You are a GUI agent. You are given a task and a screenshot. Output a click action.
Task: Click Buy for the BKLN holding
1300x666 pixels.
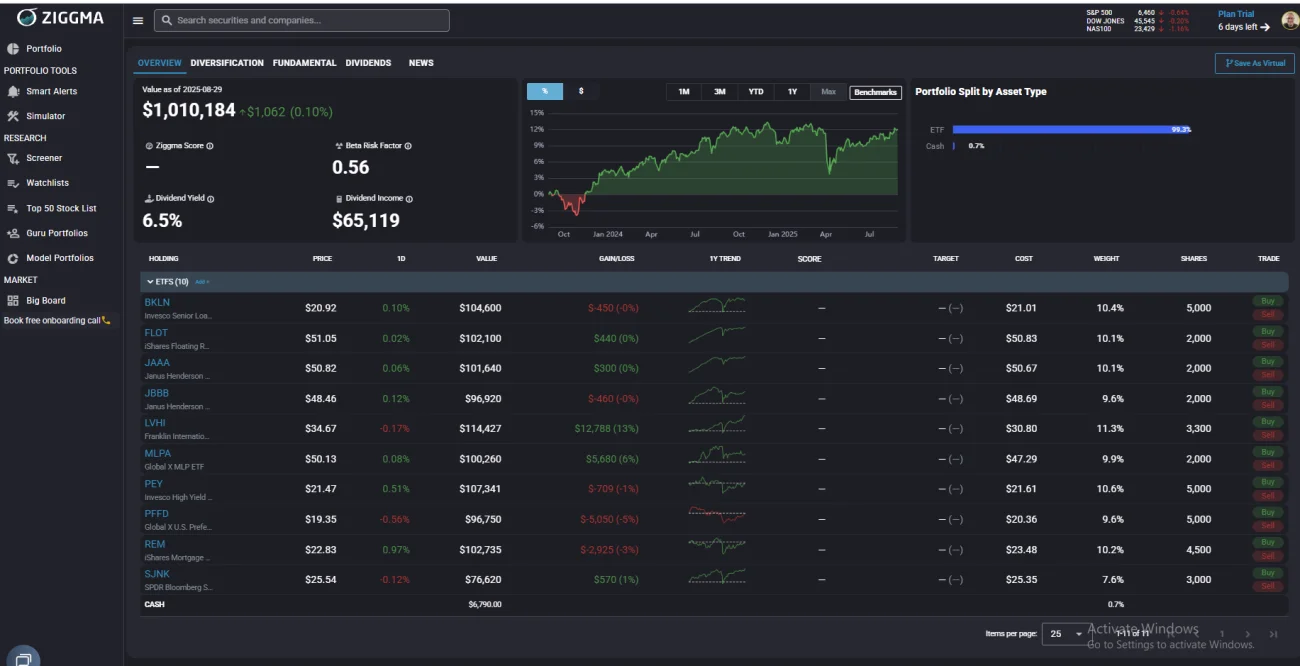[x=1268, y=301]
